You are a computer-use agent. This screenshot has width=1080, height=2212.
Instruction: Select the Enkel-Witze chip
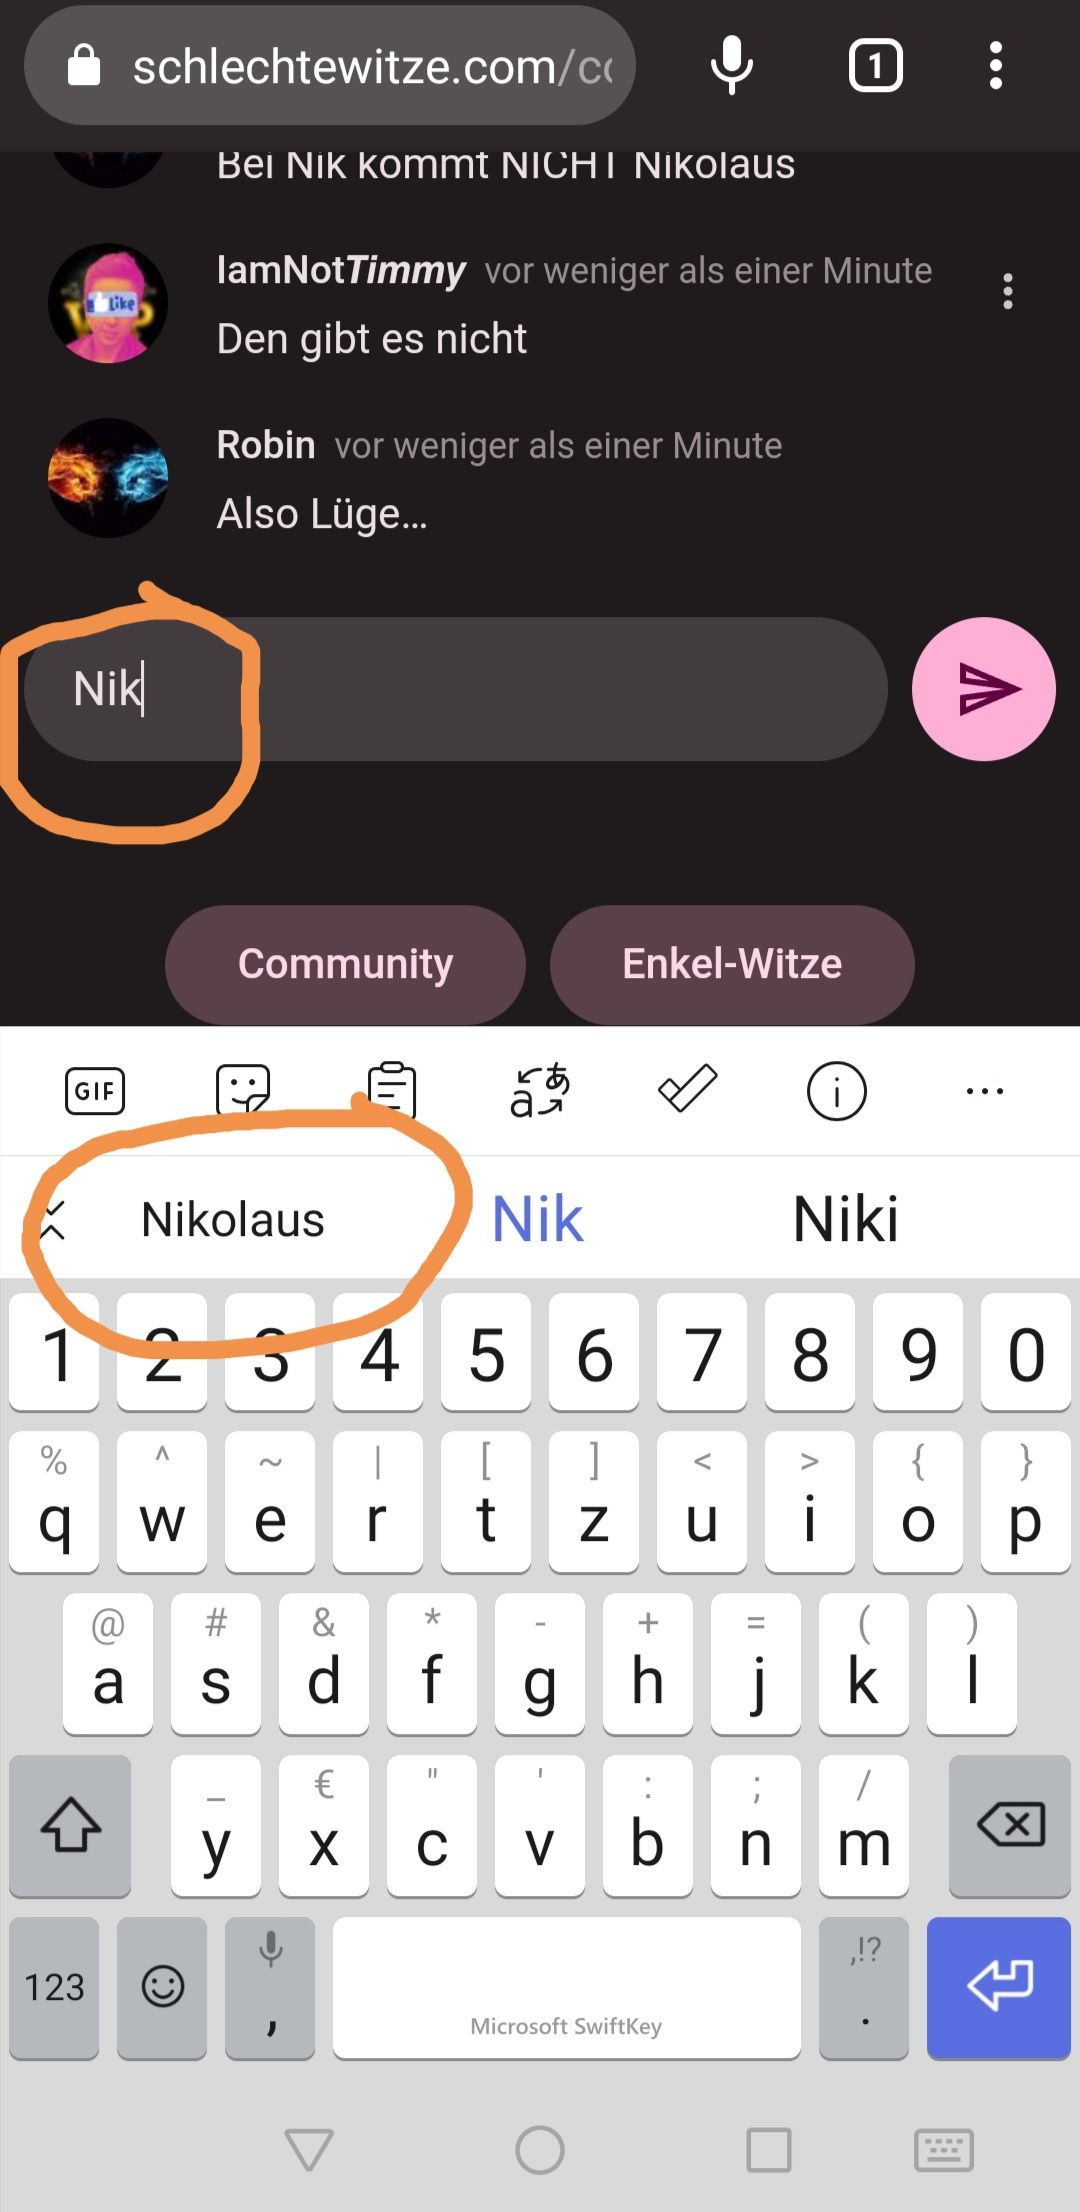click(732, 964)
